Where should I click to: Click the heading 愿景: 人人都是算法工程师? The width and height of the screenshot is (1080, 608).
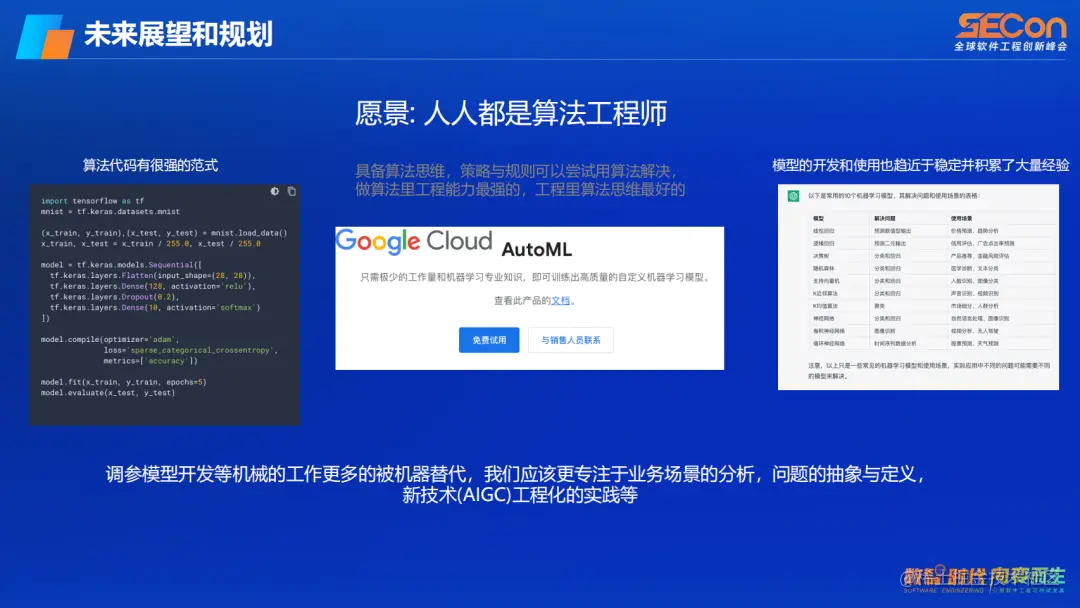click(x=511, y=114)
